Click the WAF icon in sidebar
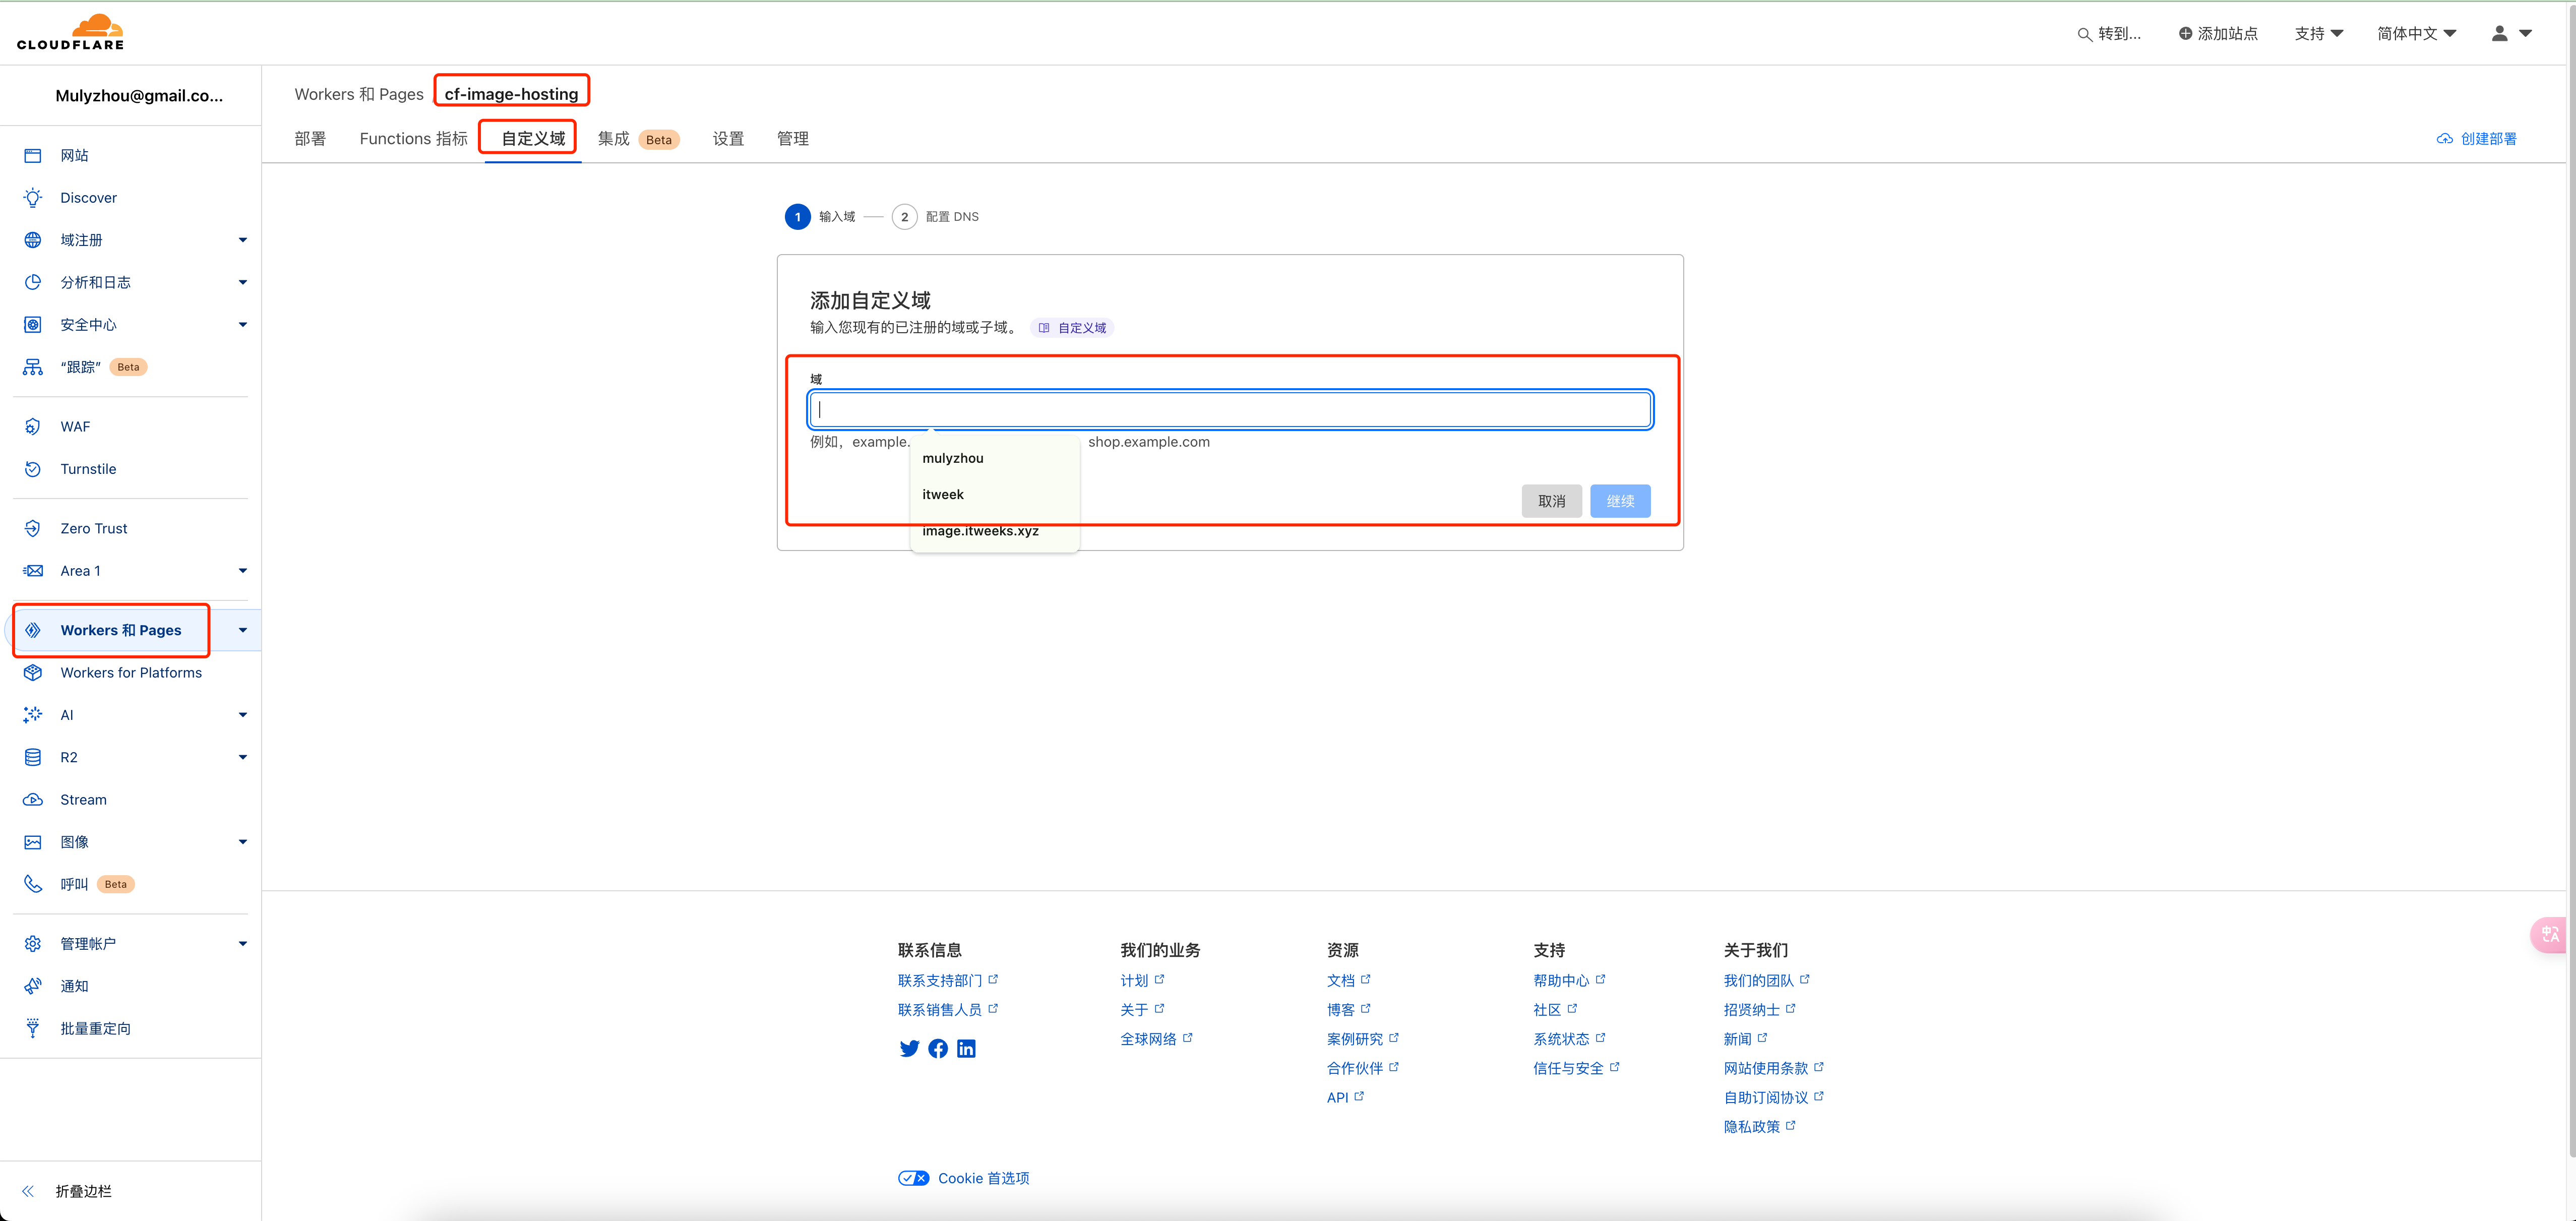 tap(33, 425)
